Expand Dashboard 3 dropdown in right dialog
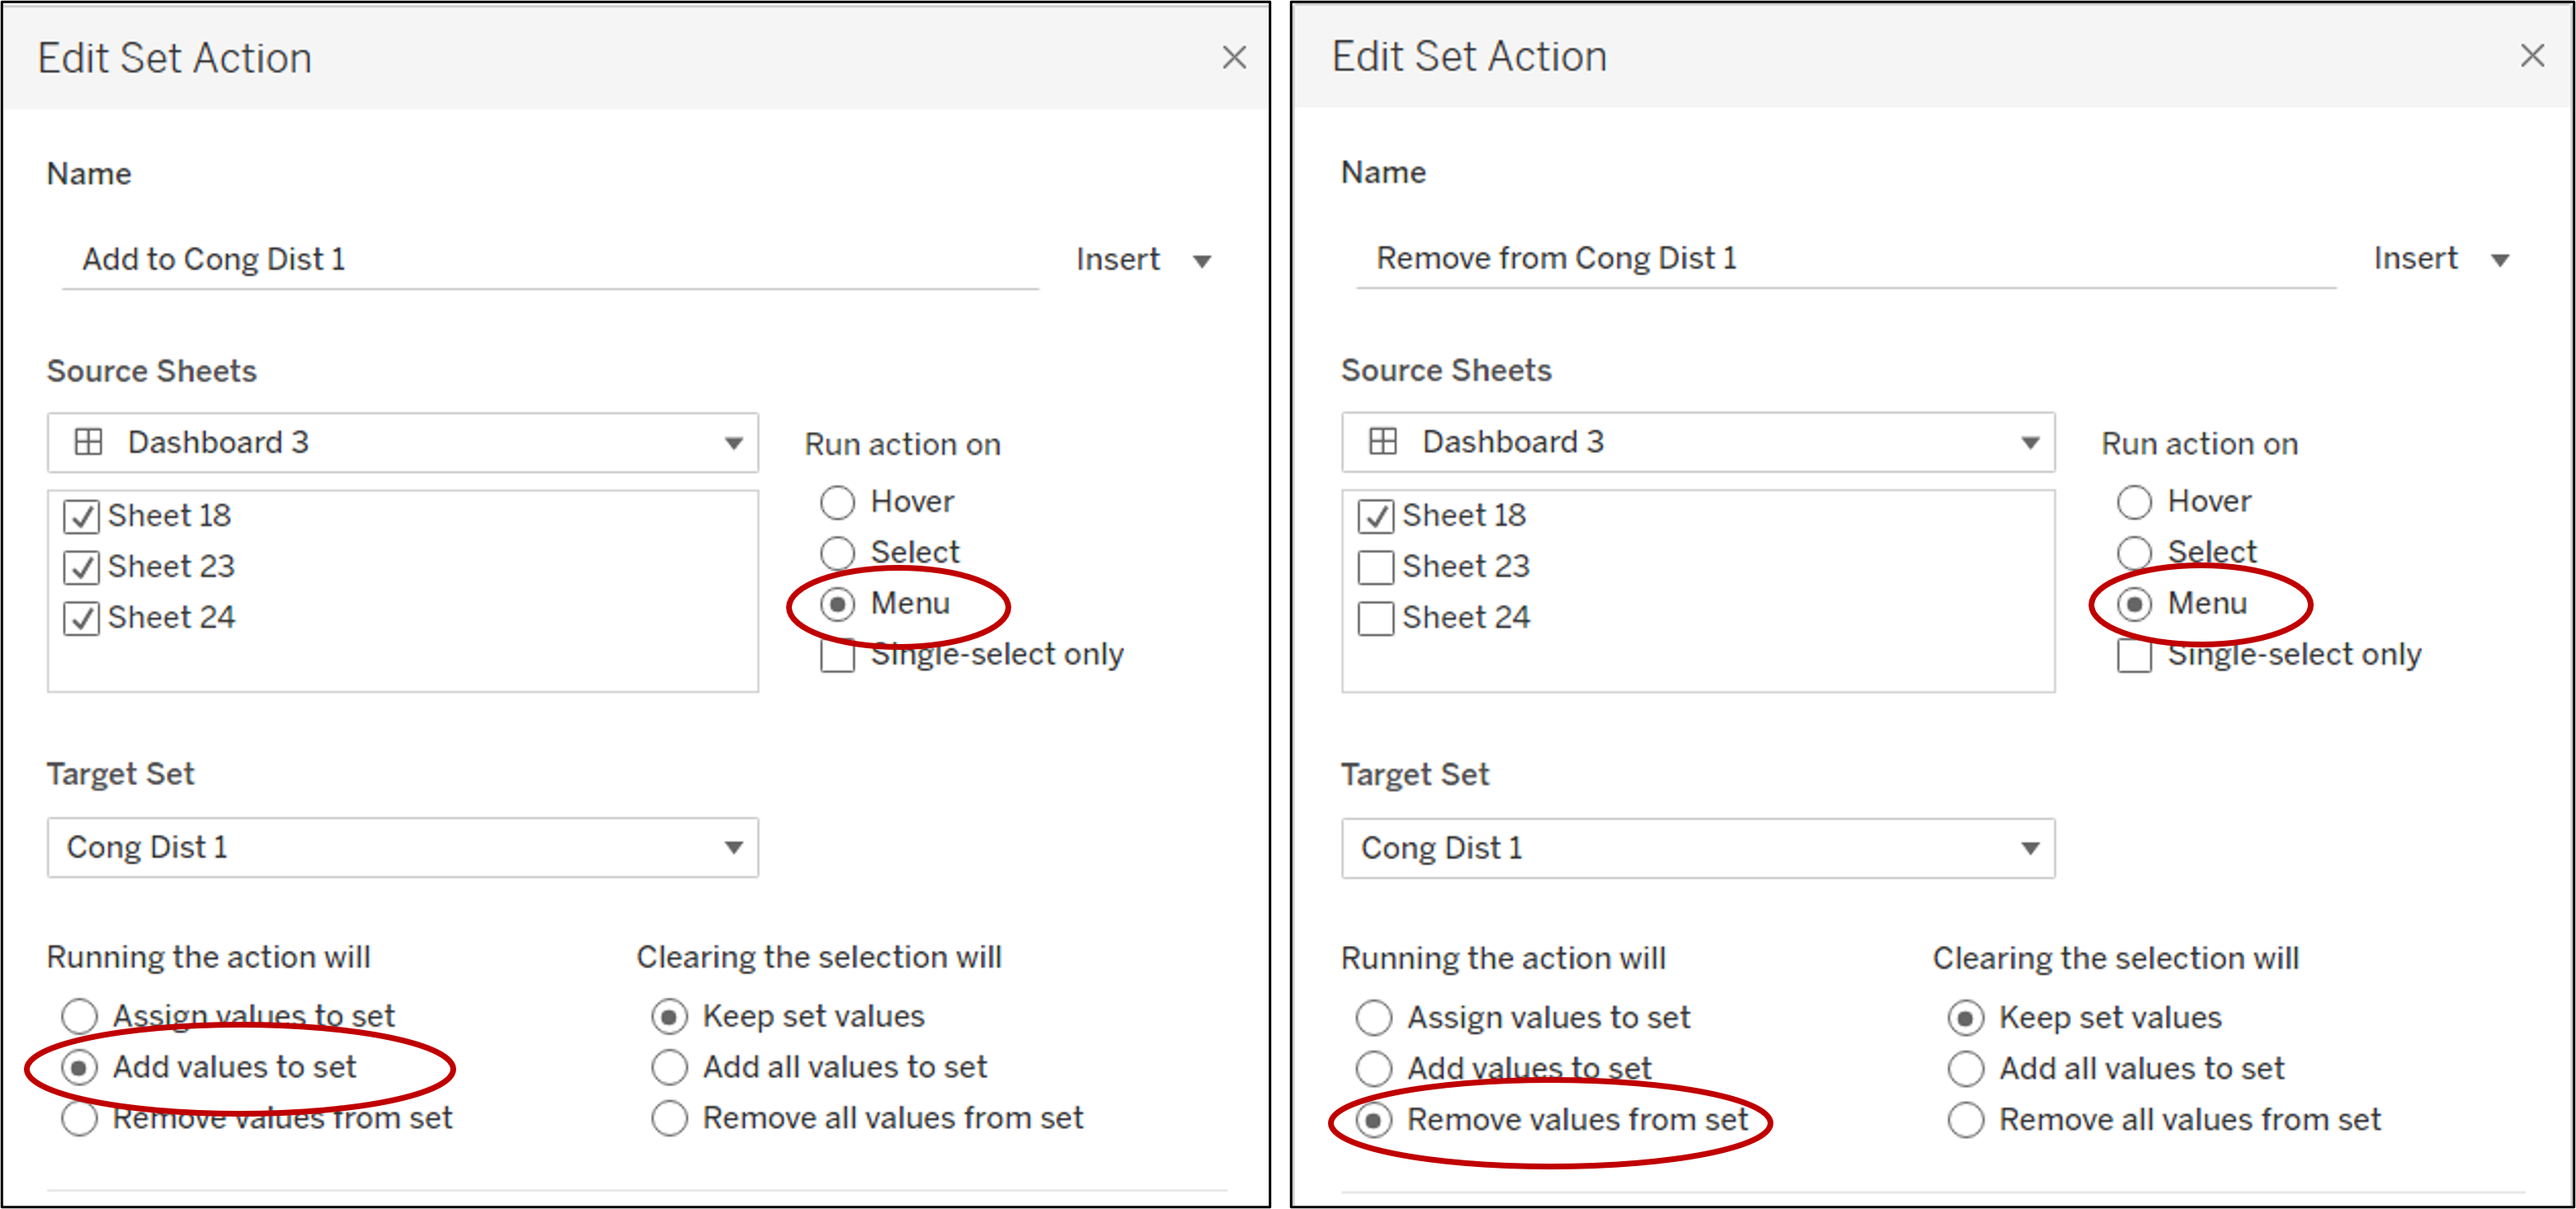This screenshot has height=1209, width=2576. (x=1697, y=442)
